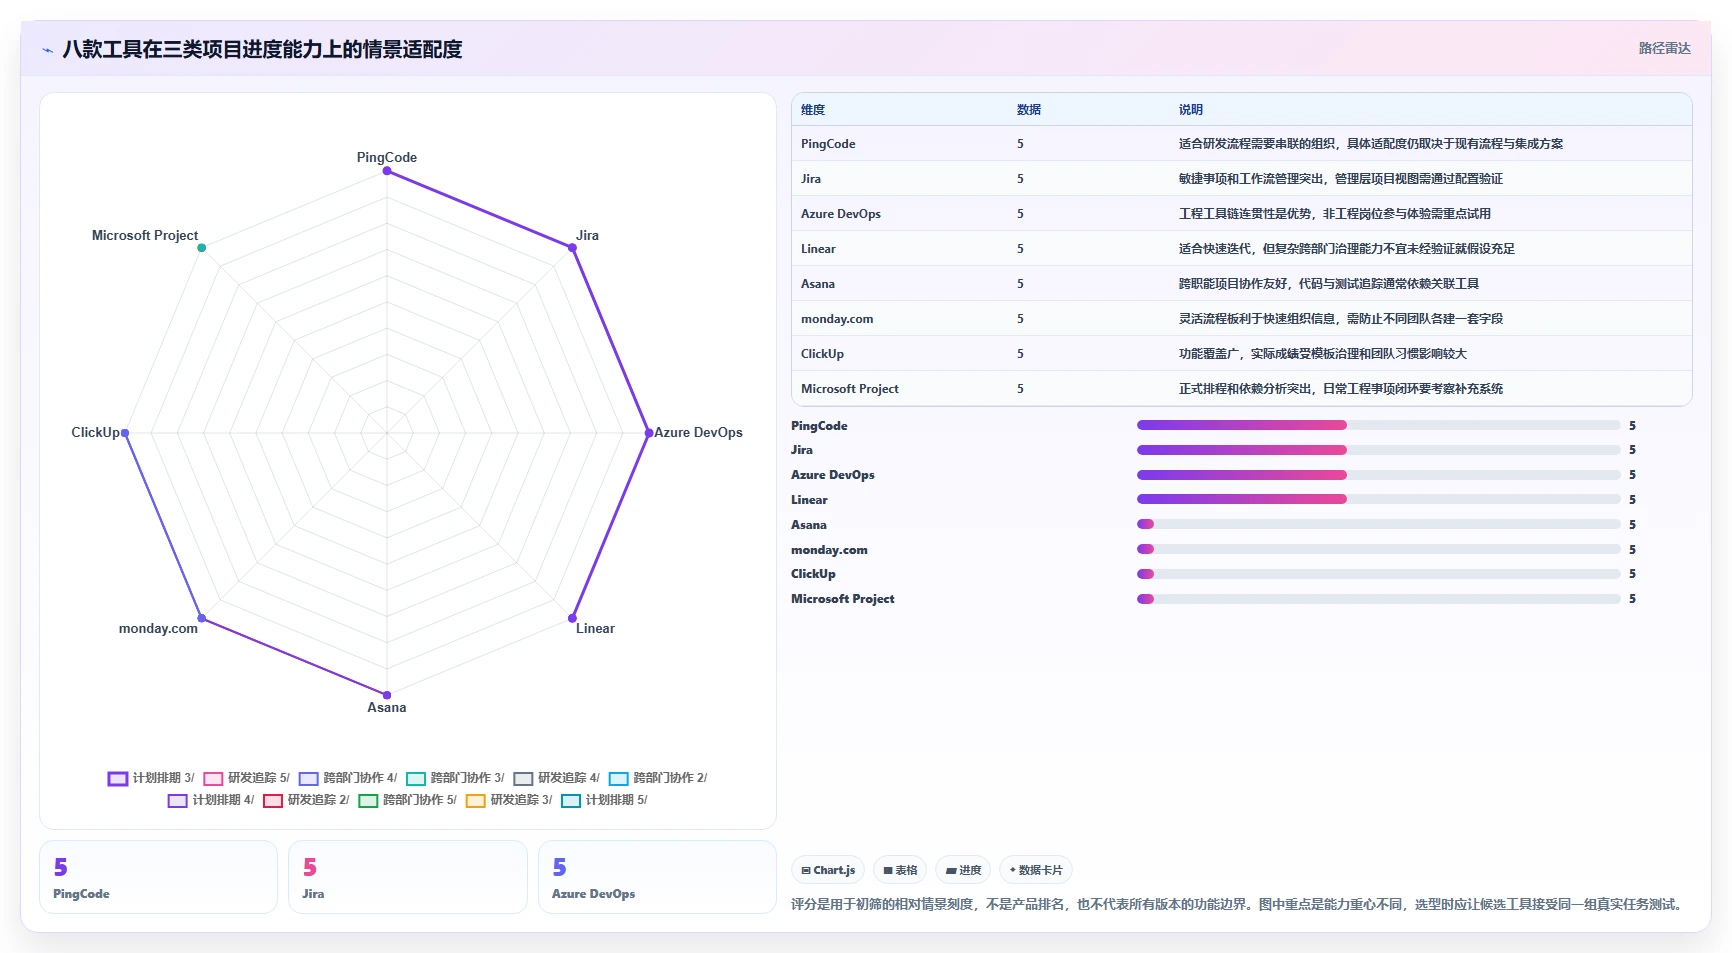Click the Jira data point on radar
1732x953 pixels.
pyautogui.click(x=573, y=248)
